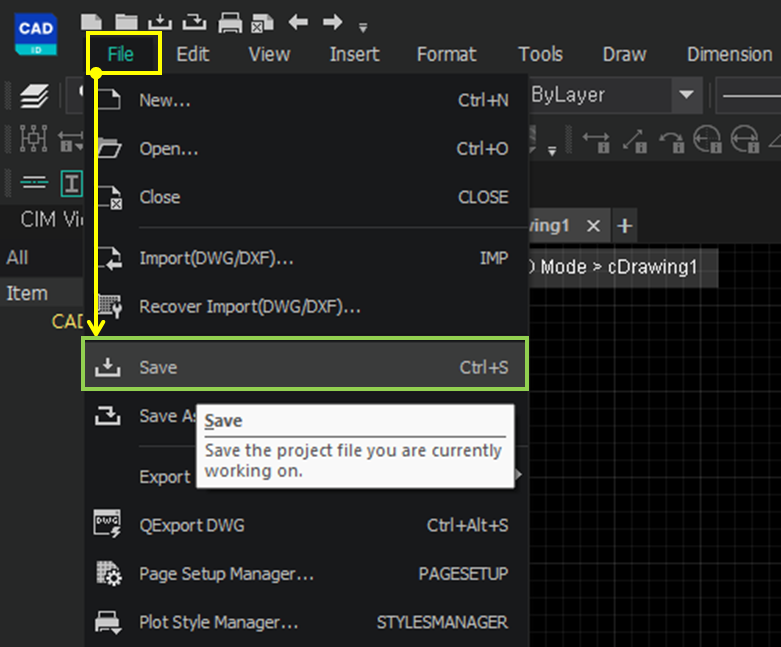Click the Save As icon in quick access toolbar
This screenshot has width=781, height=647.
(x=194, y=22)
